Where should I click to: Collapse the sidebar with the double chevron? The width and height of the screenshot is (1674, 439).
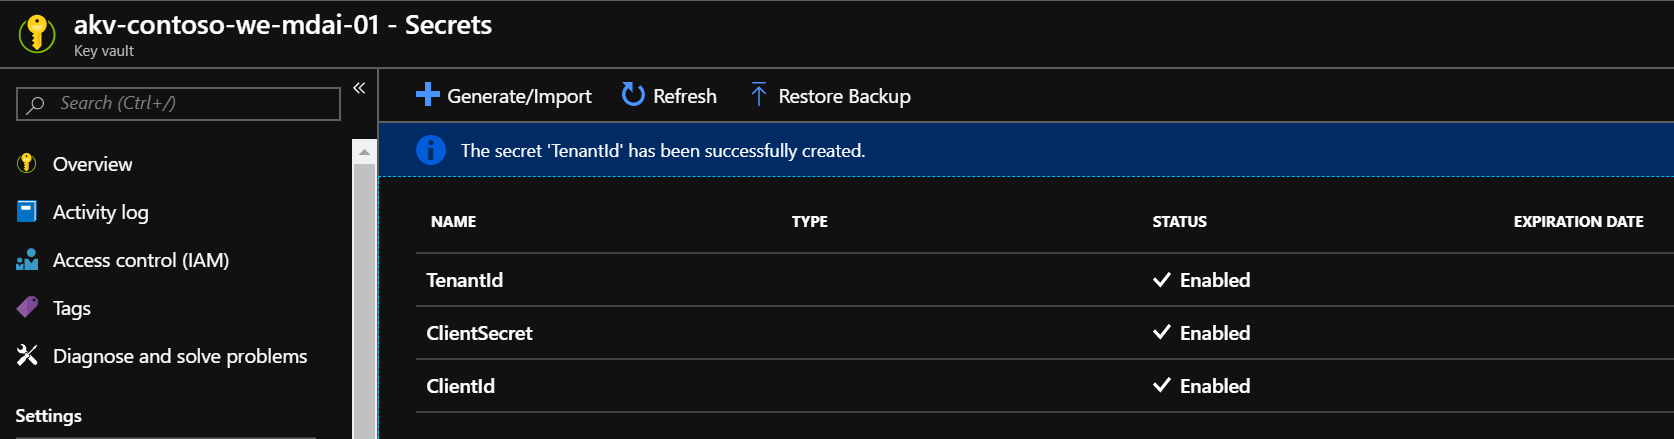359,88
